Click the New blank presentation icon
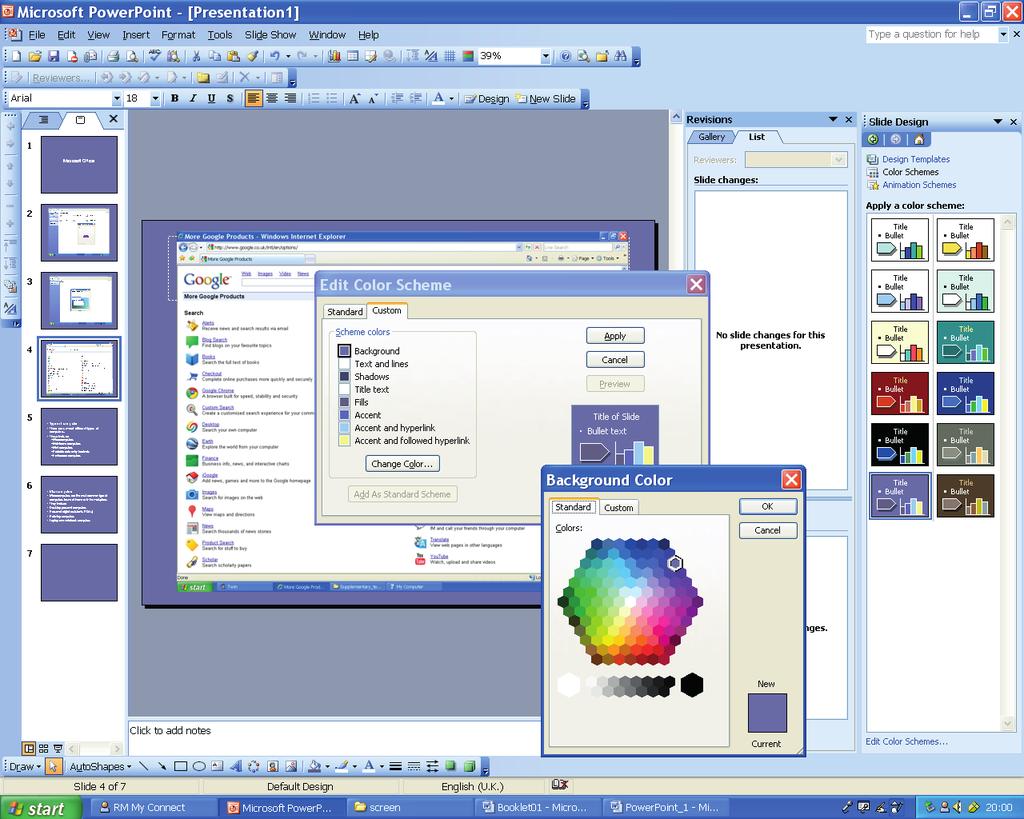Image resolution: width=1024 pixels, height=819 pixels. coord(17,57)
